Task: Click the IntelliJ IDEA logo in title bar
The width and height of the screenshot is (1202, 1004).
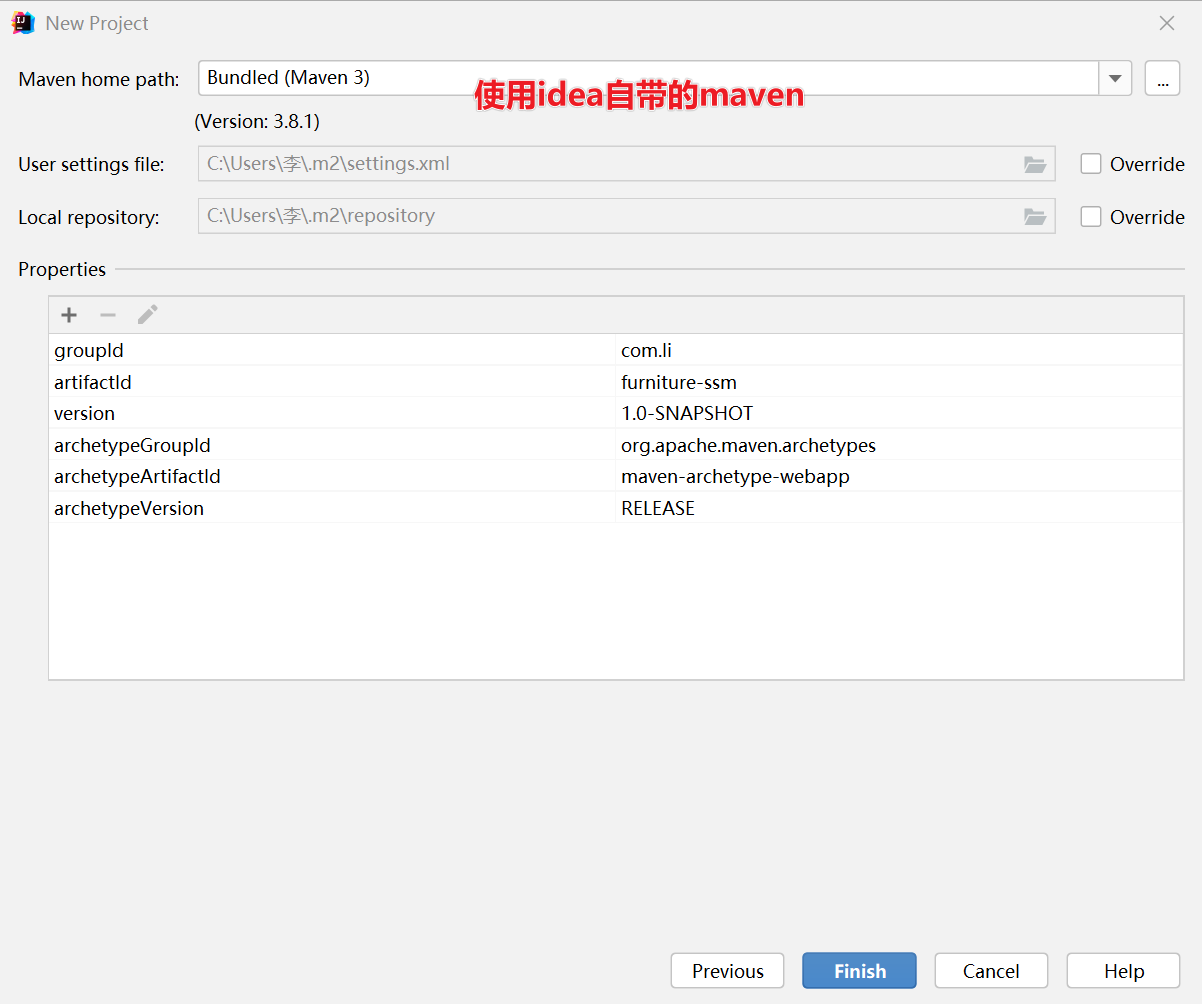Action: pos(23,23)
